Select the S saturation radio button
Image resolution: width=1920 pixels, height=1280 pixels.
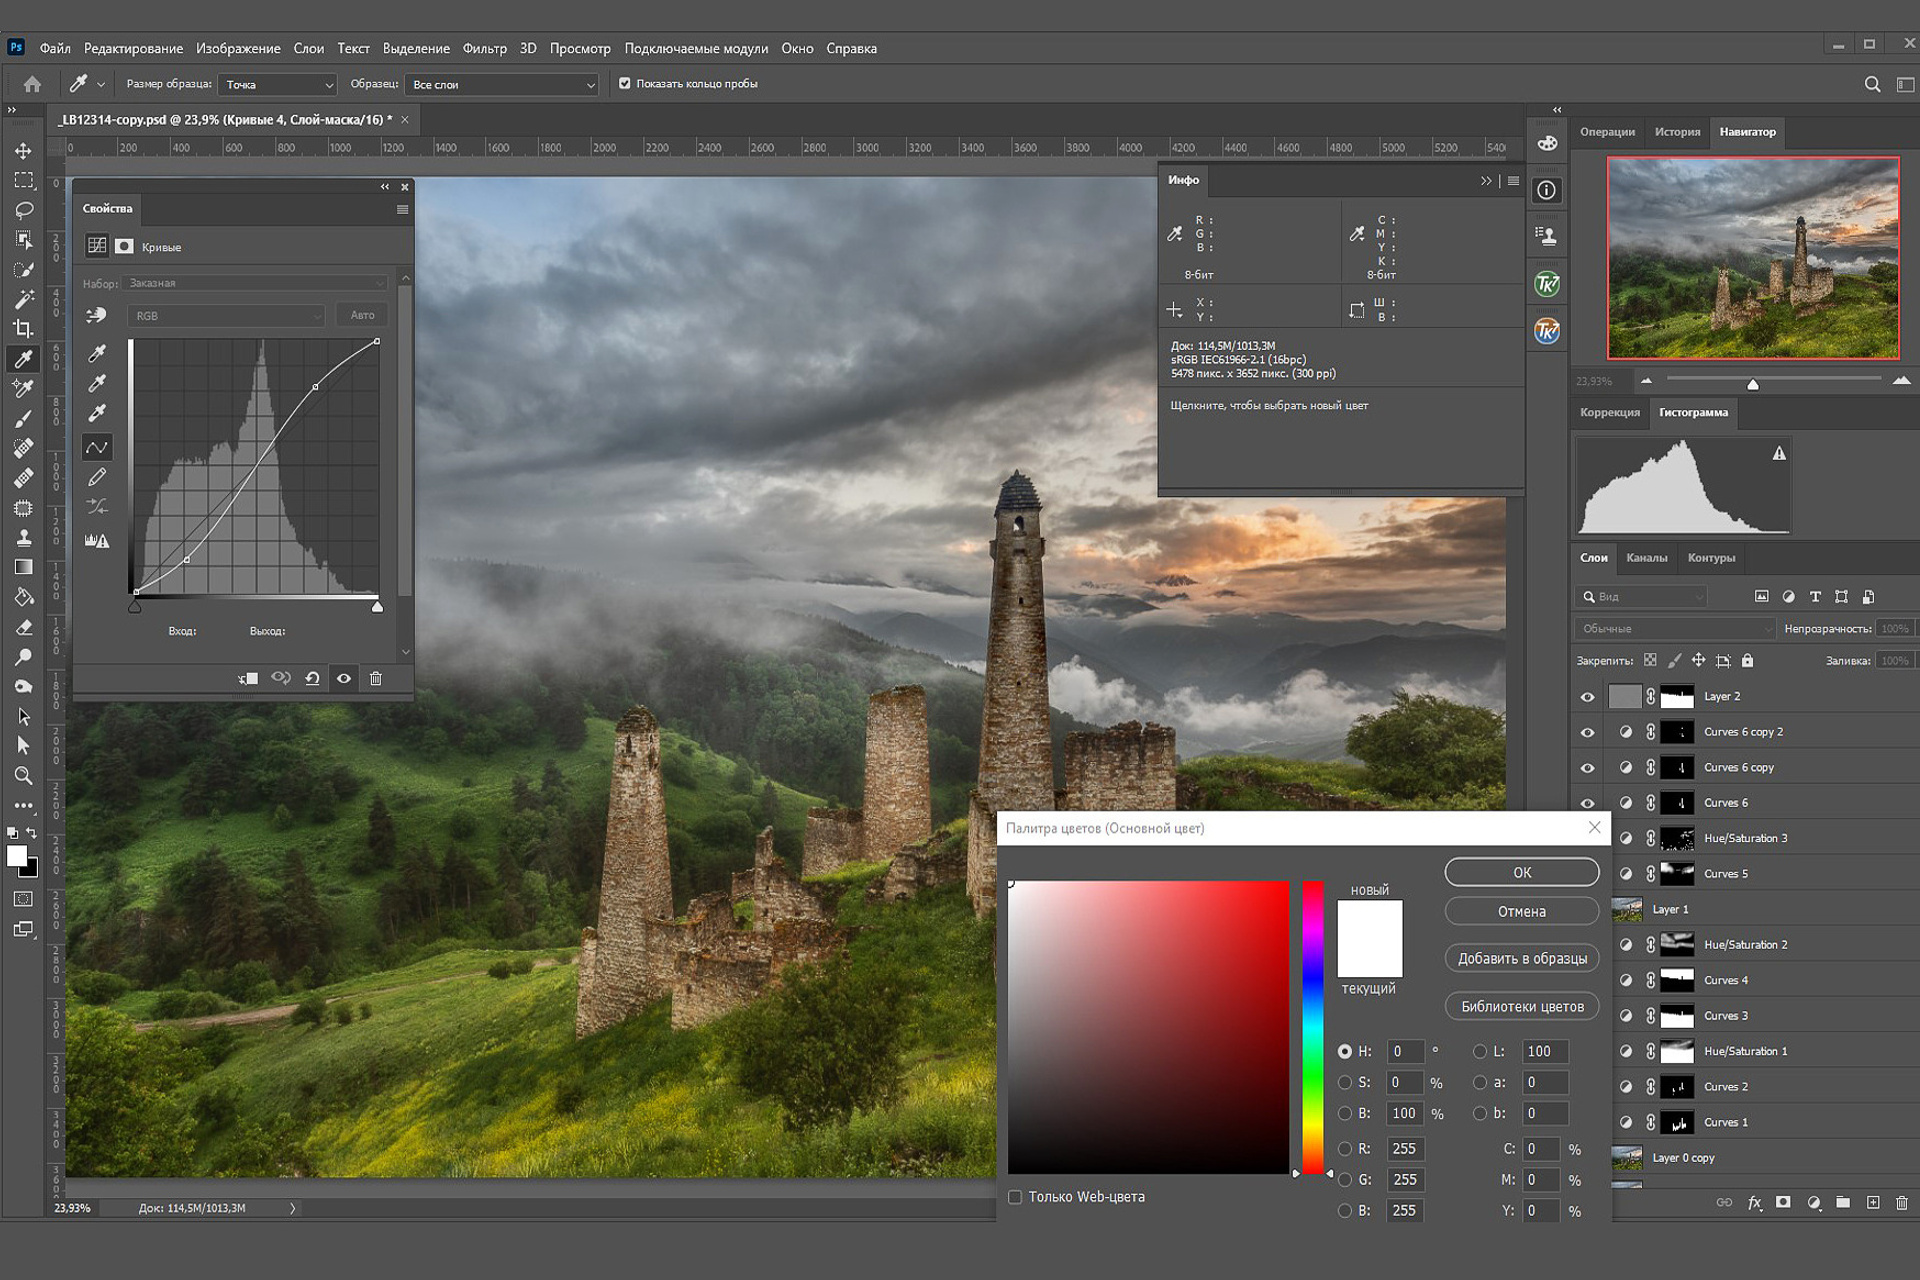coord(1345,1083)
